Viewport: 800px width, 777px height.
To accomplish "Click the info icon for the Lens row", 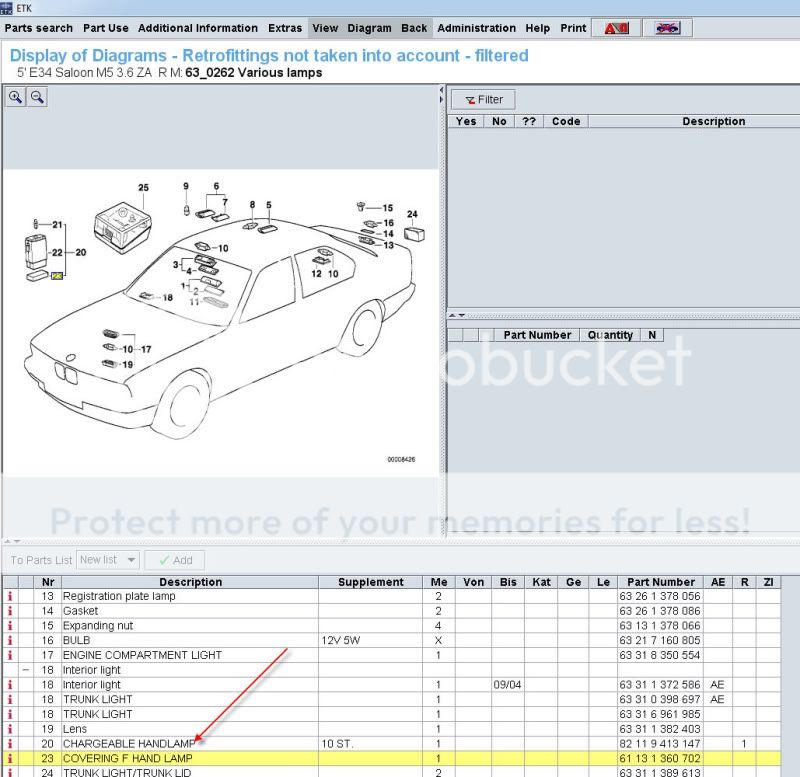I will tap(10, 729).
